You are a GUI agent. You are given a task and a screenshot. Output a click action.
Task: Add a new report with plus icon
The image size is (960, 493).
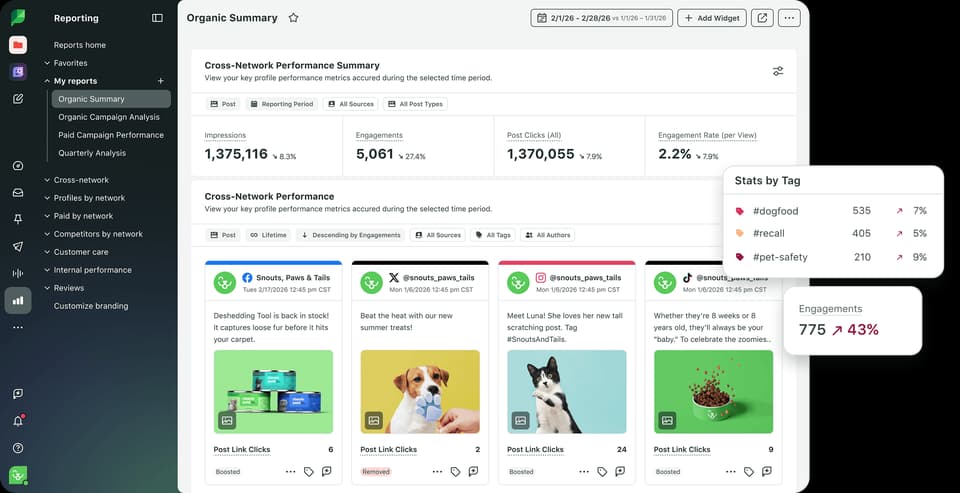[x=160, y=81]
